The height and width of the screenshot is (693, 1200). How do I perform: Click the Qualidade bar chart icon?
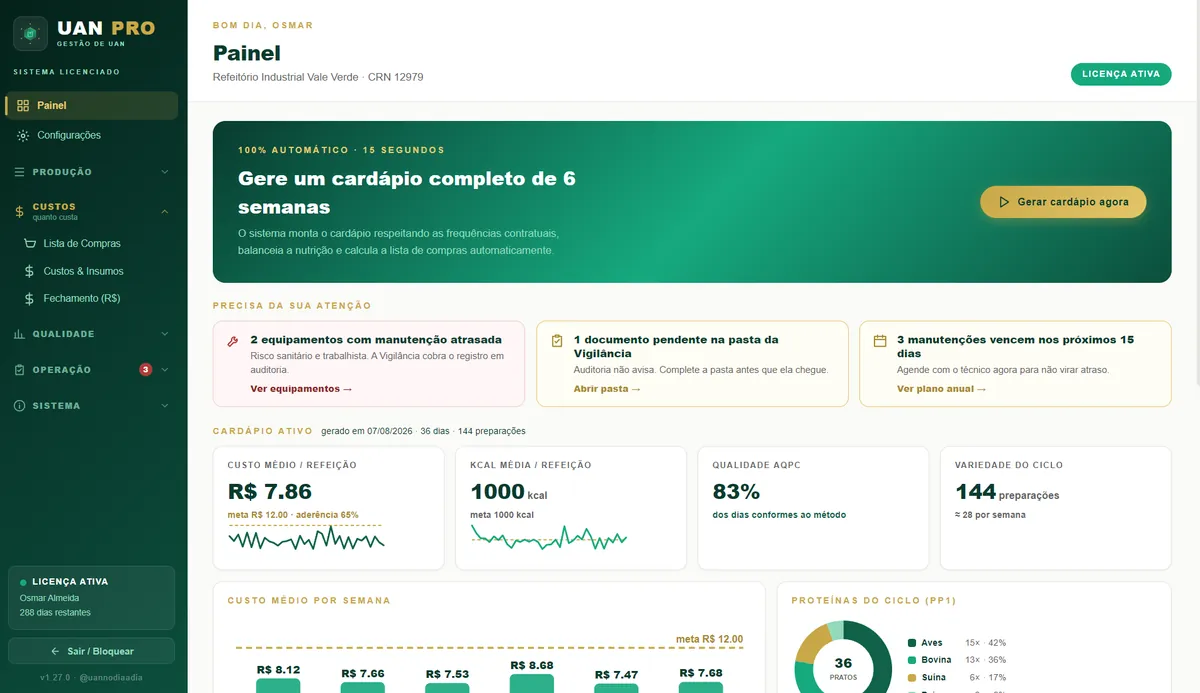[x=20, y=334]
